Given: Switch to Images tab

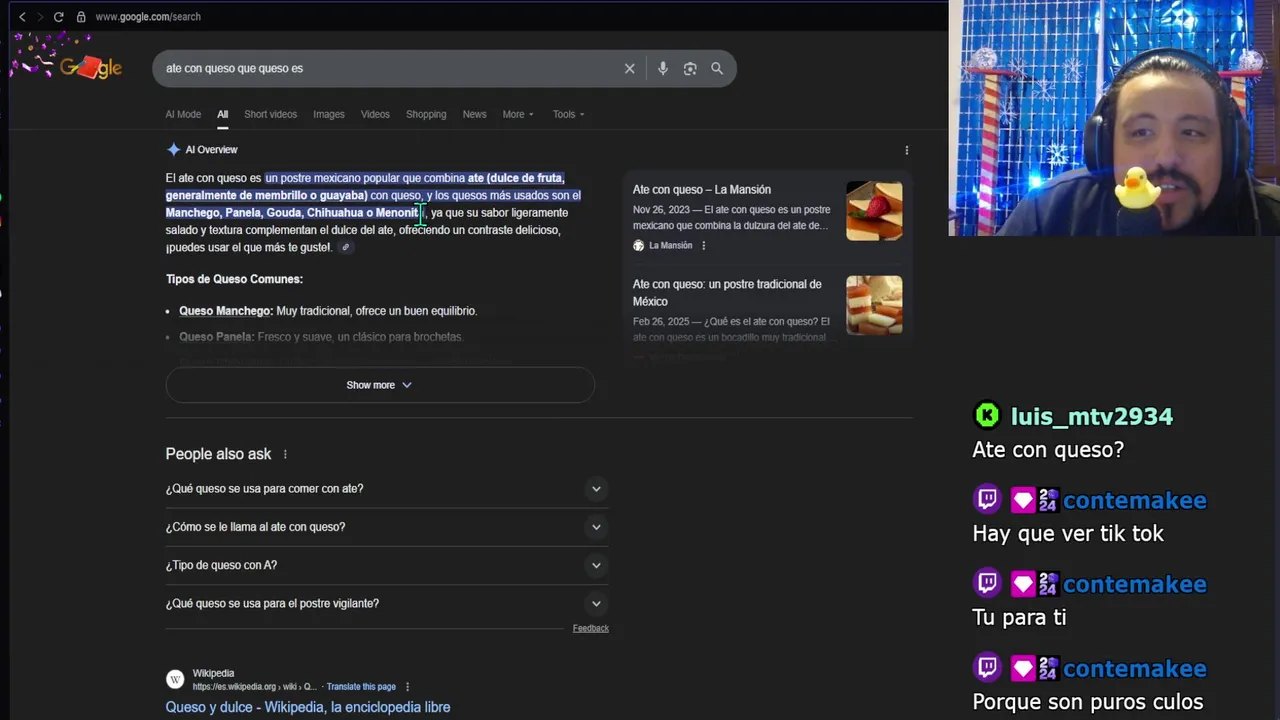Looking at the screenshot, I should [x=328, y=114].
